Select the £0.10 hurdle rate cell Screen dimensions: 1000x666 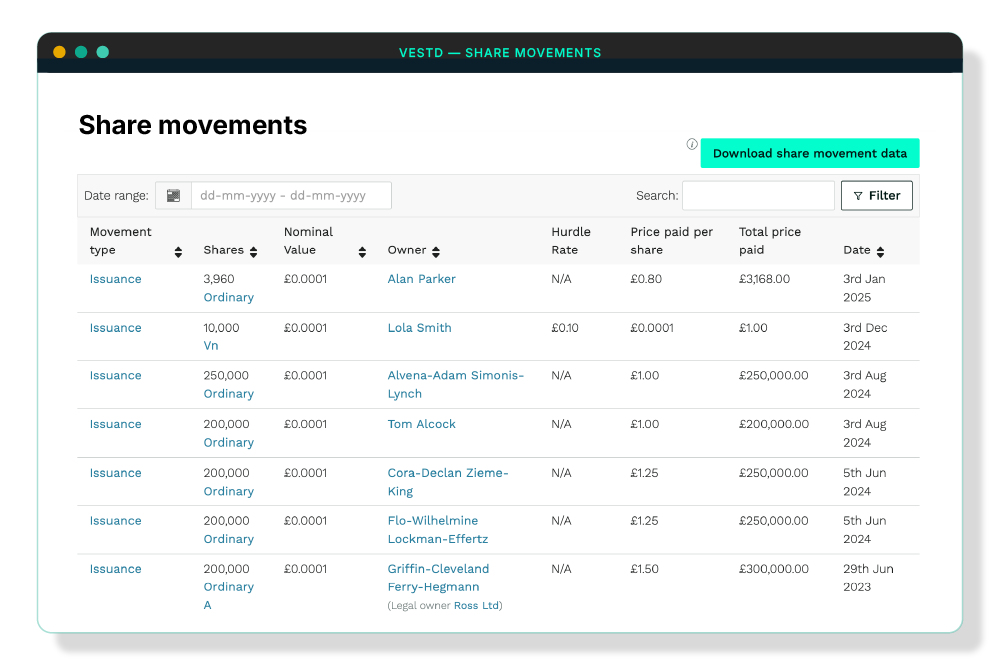565,328
